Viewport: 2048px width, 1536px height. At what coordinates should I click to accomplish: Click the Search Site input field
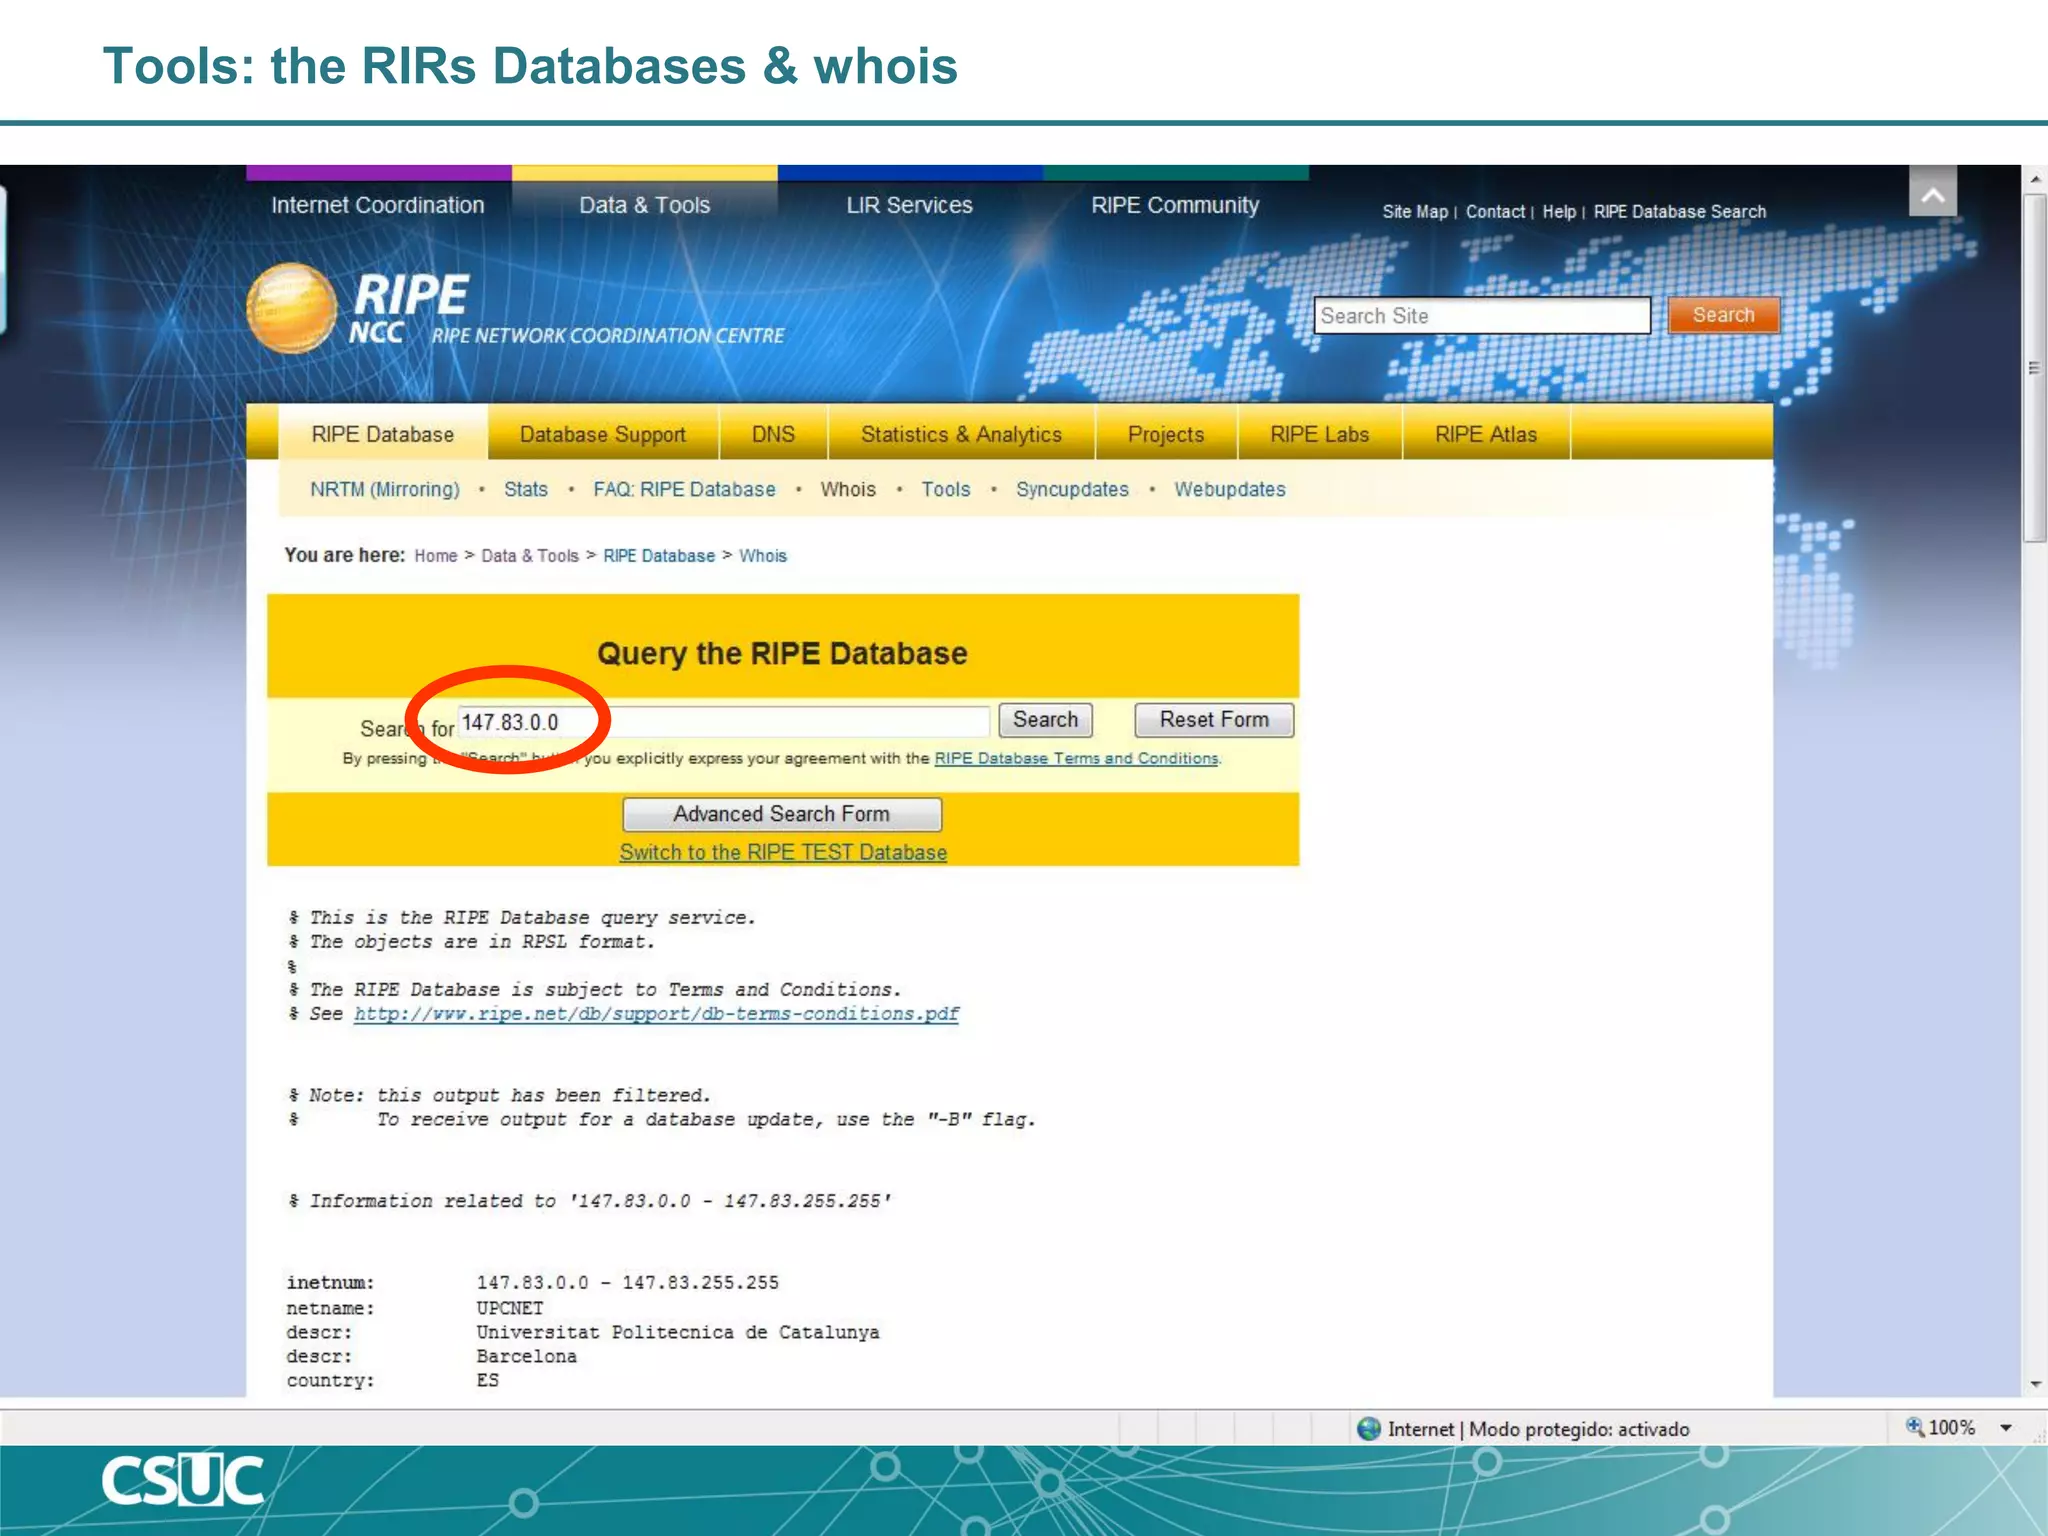1482,316
